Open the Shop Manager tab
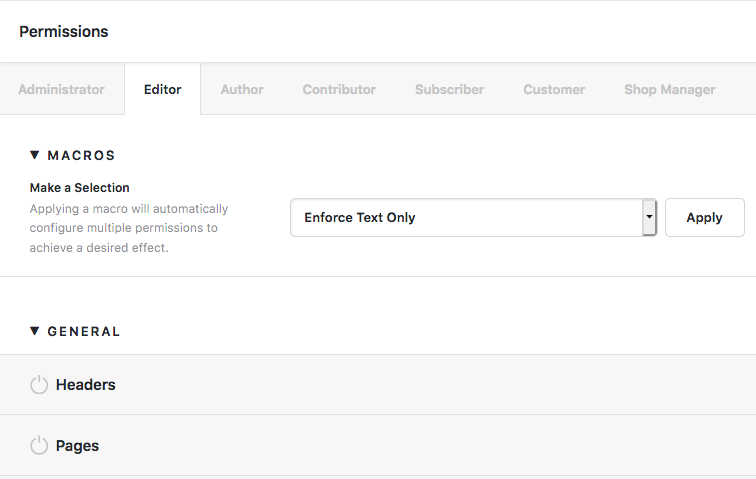The width and height of the screenshot is (756, 479). [x=670, y=89]
